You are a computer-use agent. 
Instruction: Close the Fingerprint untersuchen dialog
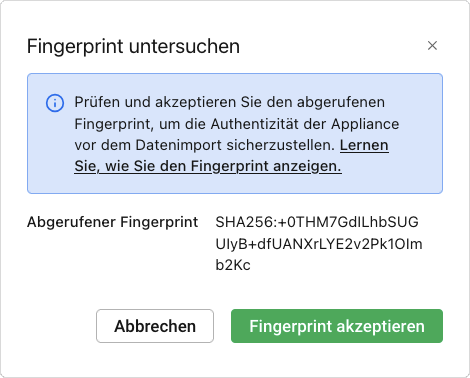tap(432, 46)
